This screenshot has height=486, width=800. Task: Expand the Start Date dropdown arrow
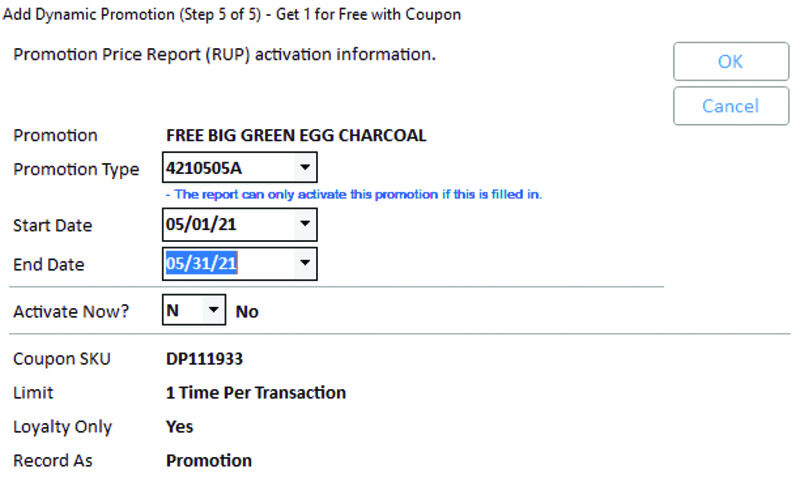[x=305, y=224]
